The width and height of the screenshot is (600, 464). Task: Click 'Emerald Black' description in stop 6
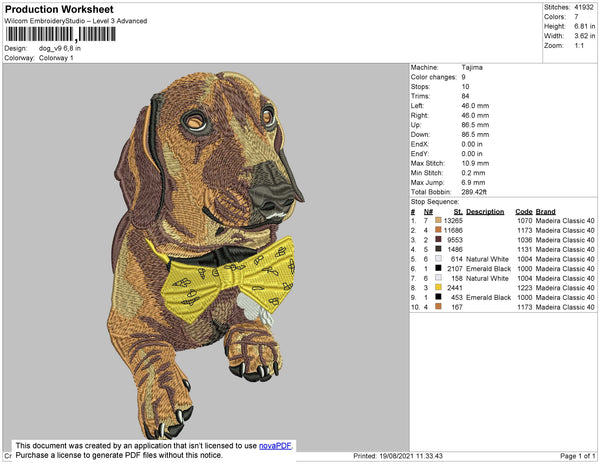coord(488,269)
